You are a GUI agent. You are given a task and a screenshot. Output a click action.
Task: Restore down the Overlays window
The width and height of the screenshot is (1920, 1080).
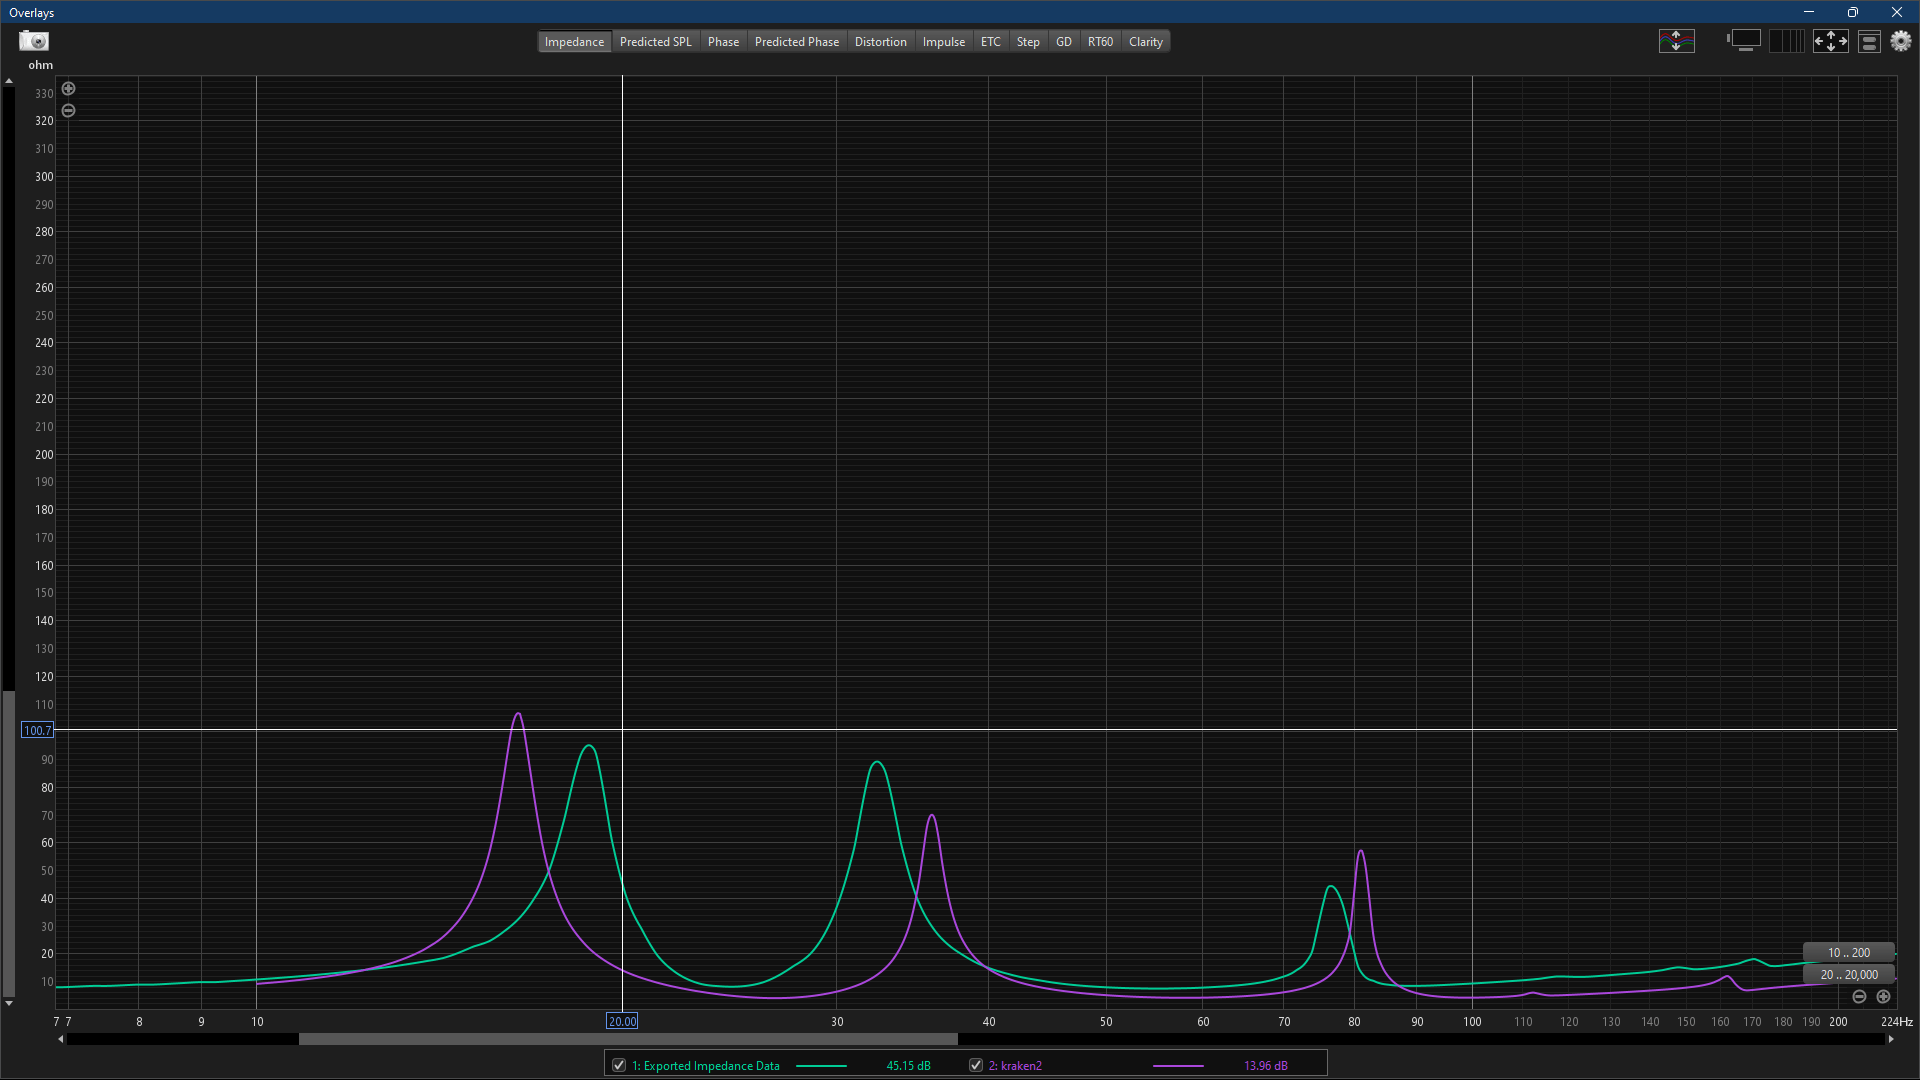1852,12
